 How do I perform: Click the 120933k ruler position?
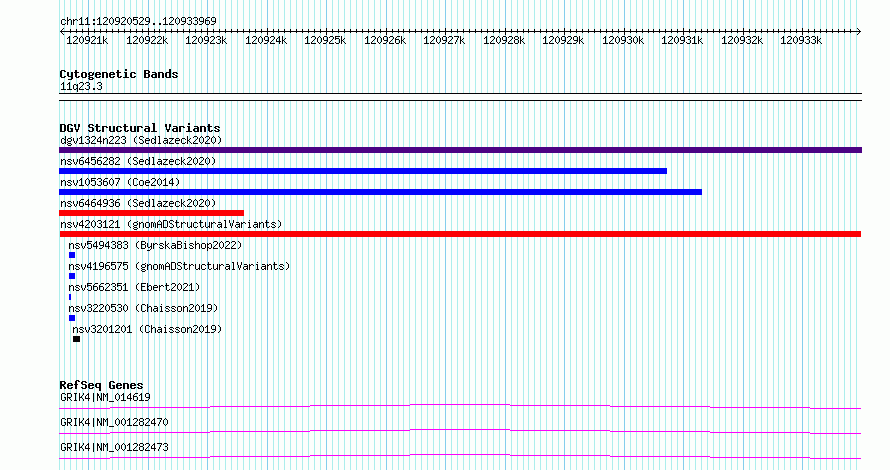[801, 40]
